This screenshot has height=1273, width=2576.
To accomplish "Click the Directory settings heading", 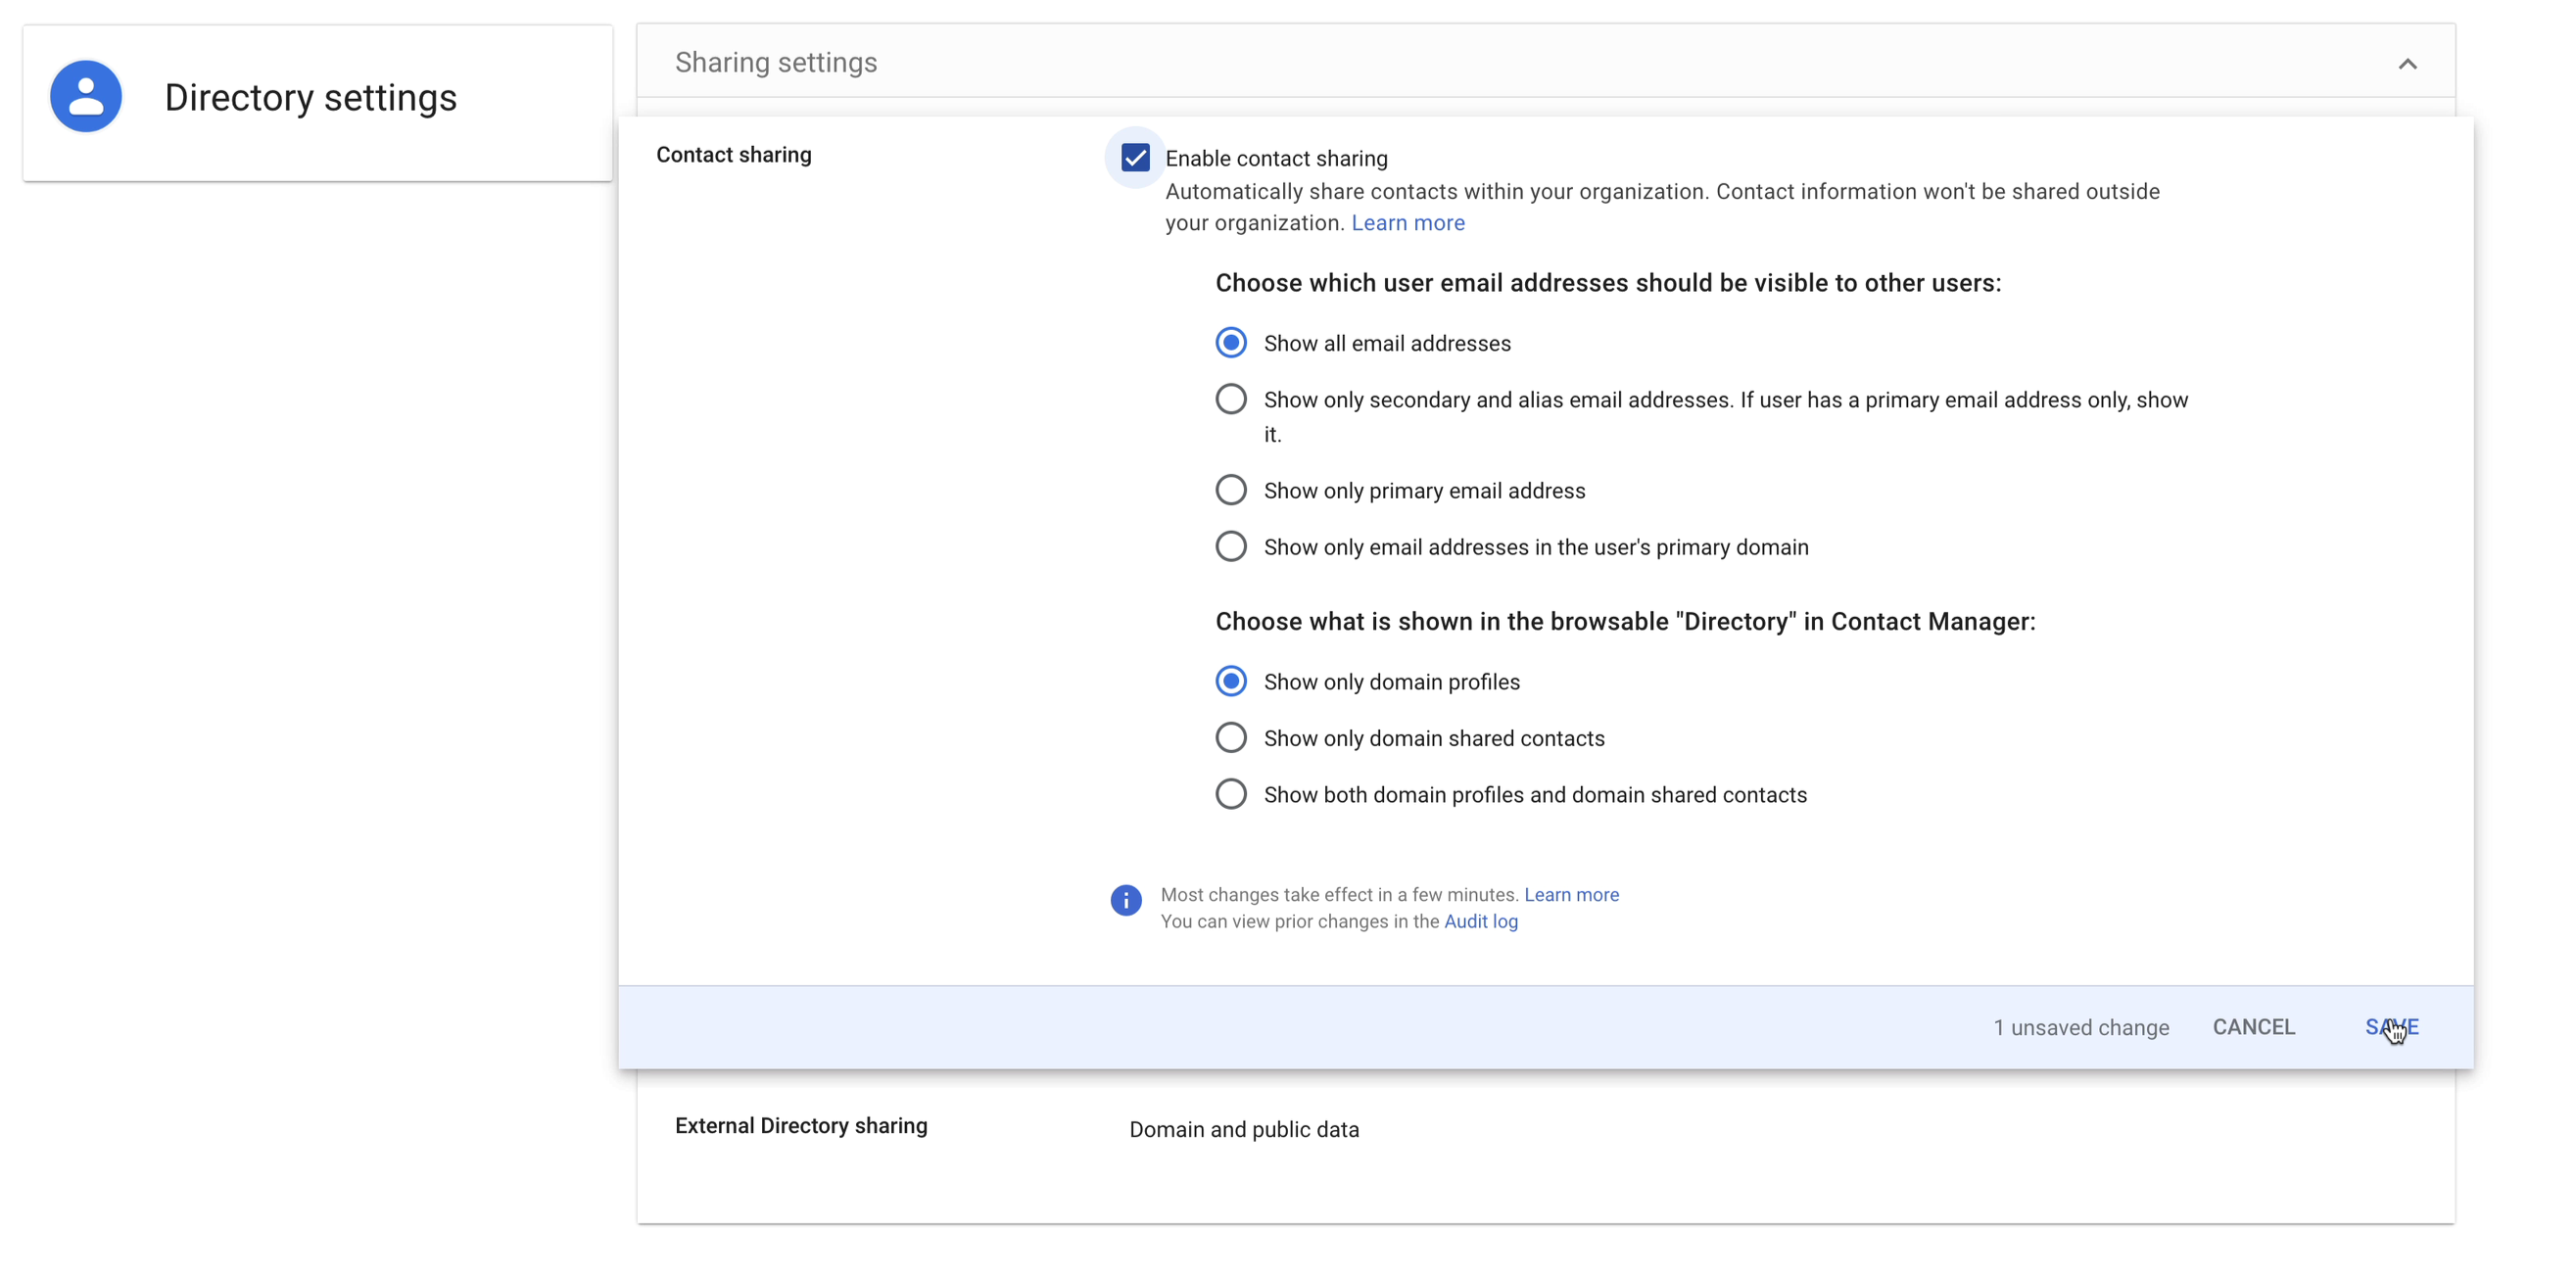I will pos(310,96).
